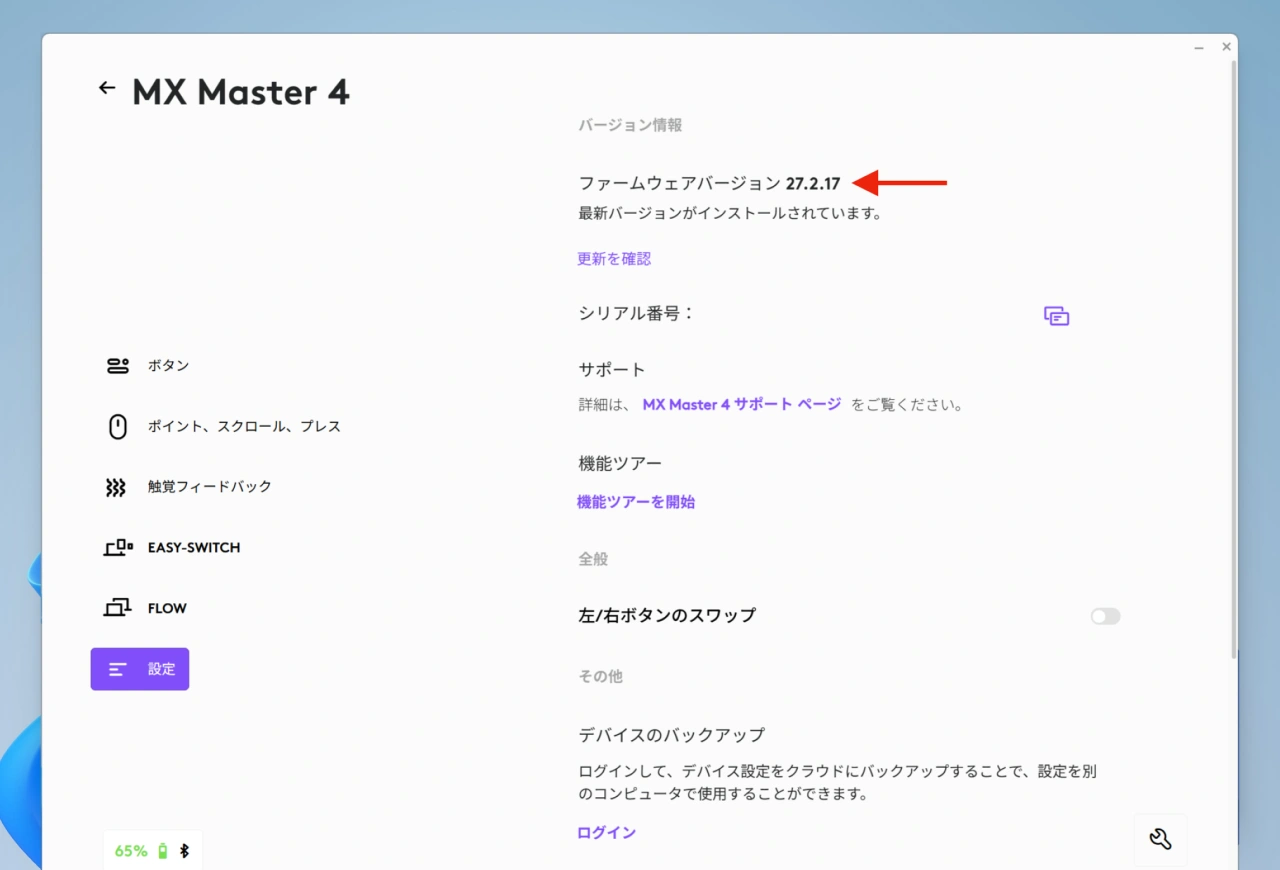1280x870 pixels.
Task: Click the firmware version number 27.2.17
Action: 813,183
